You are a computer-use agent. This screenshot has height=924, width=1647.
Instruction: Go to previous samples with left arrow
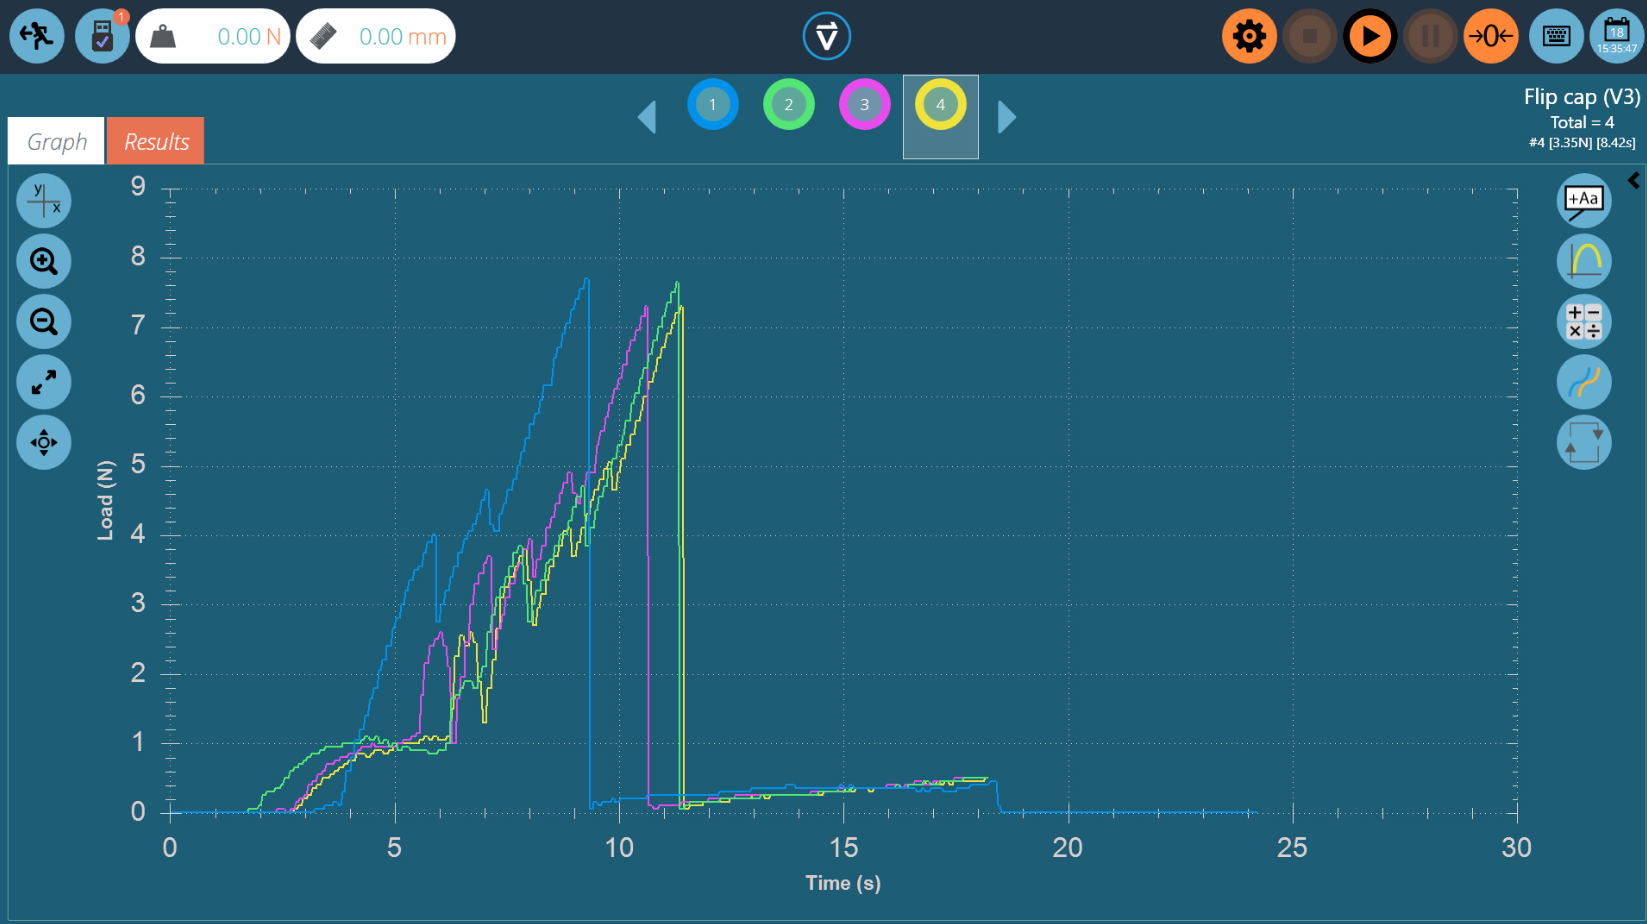(647, 117)
